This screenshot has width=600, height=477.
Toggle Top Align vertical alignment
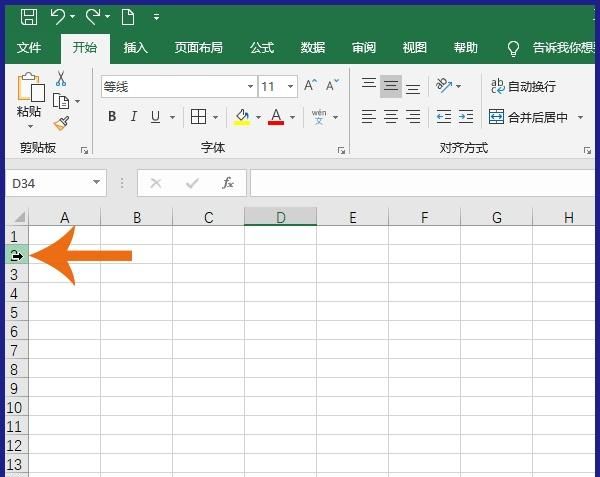[x=369, y=83]
